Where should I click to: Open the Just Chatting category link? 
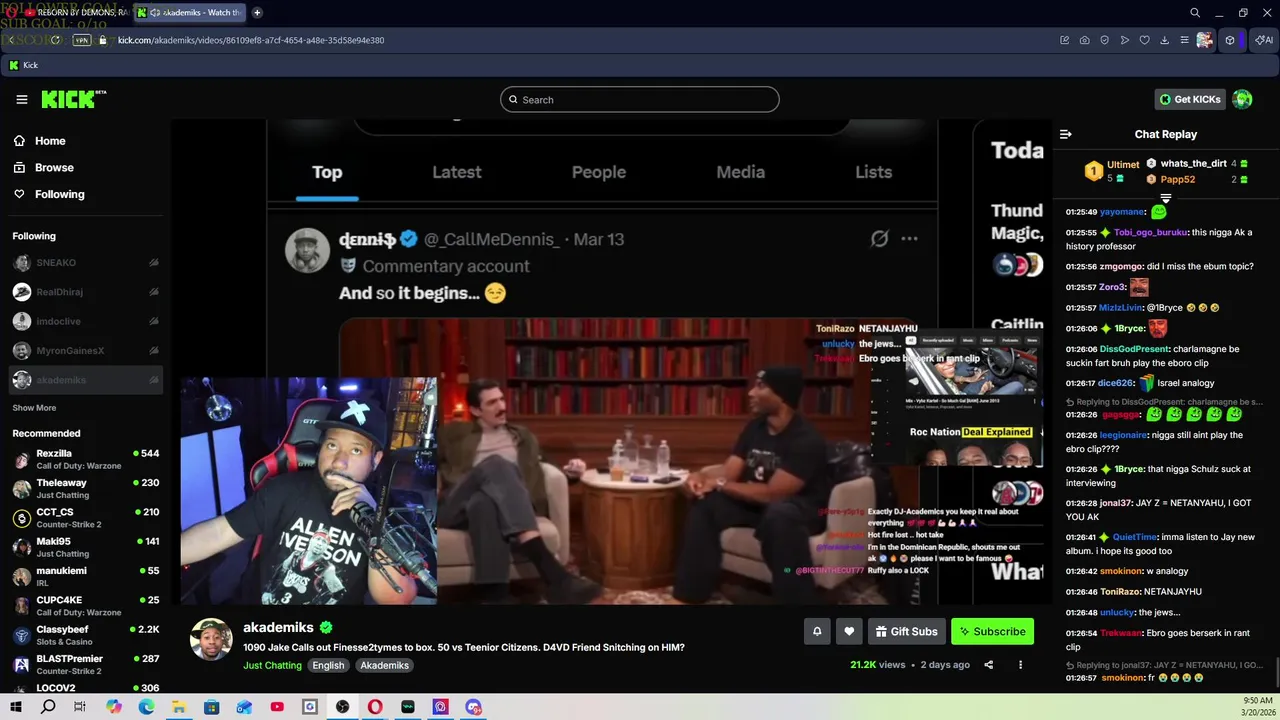[x=272, y=665]
